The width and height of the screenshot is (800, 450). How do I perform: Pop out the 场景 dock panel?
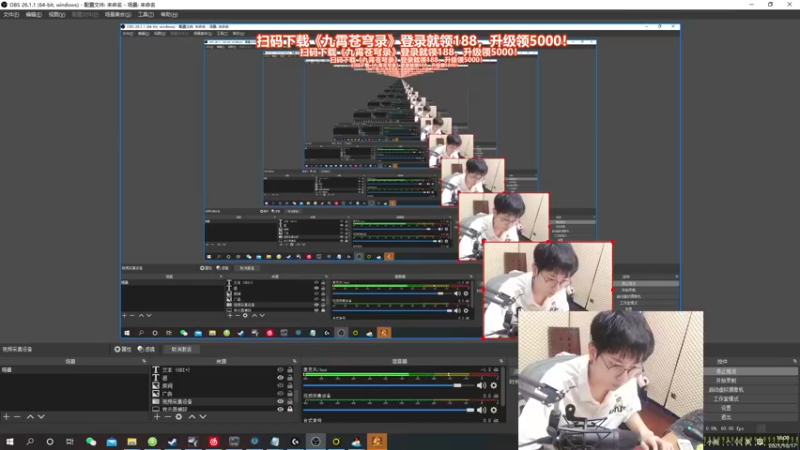(x=144, y=361)
